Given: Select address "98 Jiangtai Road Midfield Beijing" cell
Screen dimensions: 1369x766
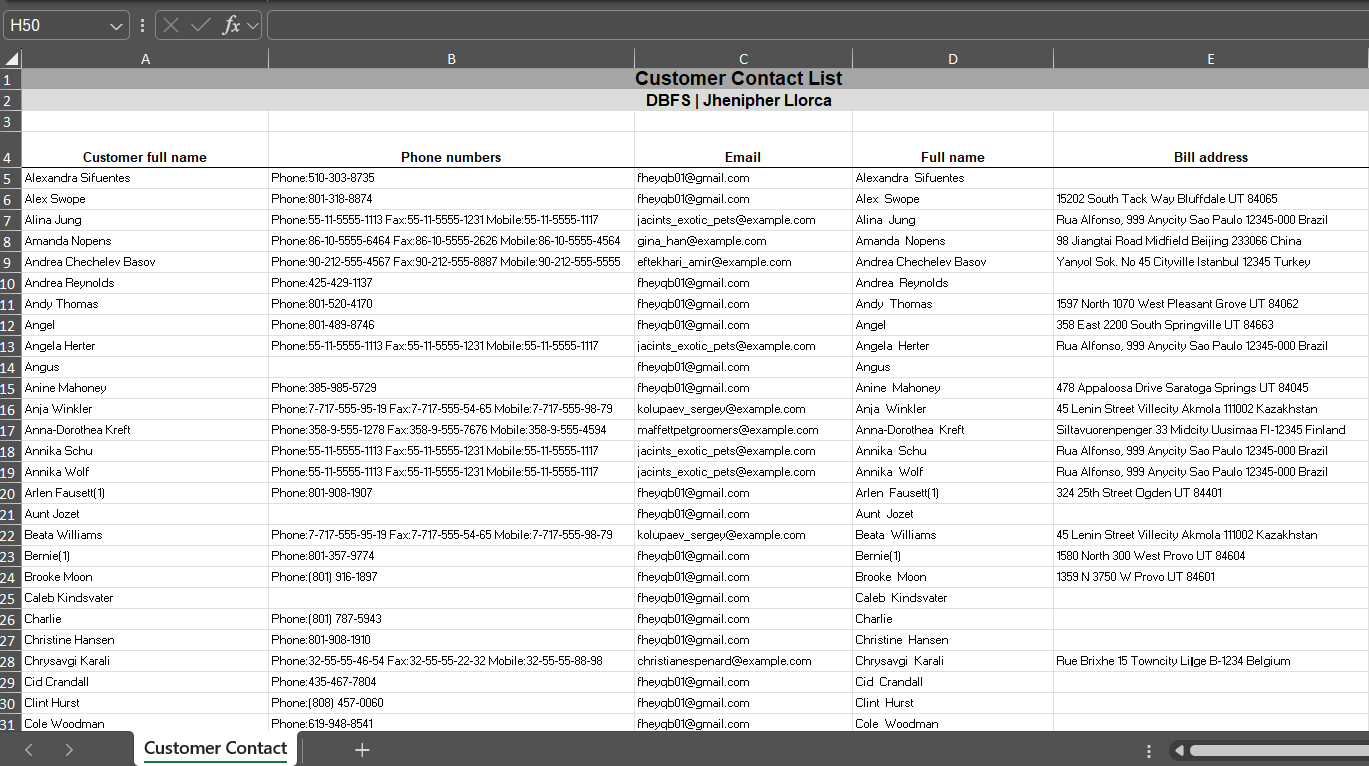Looking at the screenshot, I should tap(1211, 241).
